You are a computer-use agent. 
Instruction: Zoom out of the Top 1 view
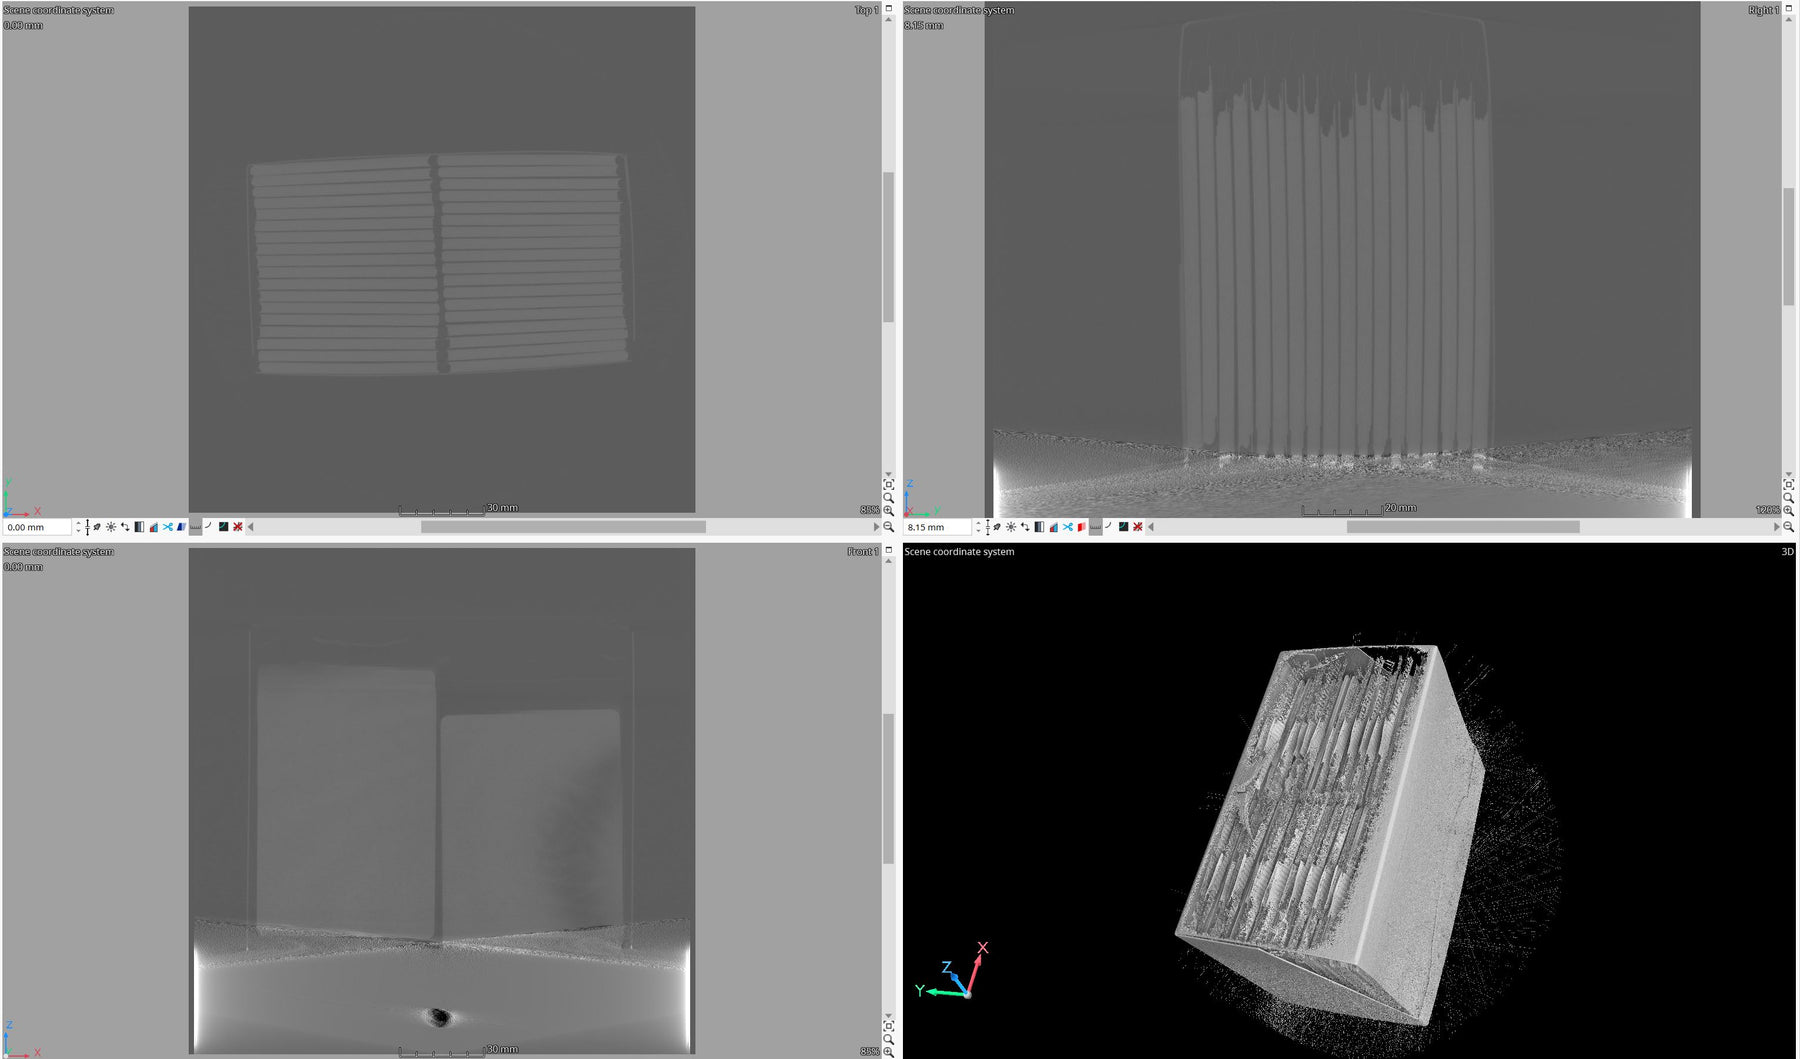click(x=888, y=527)
